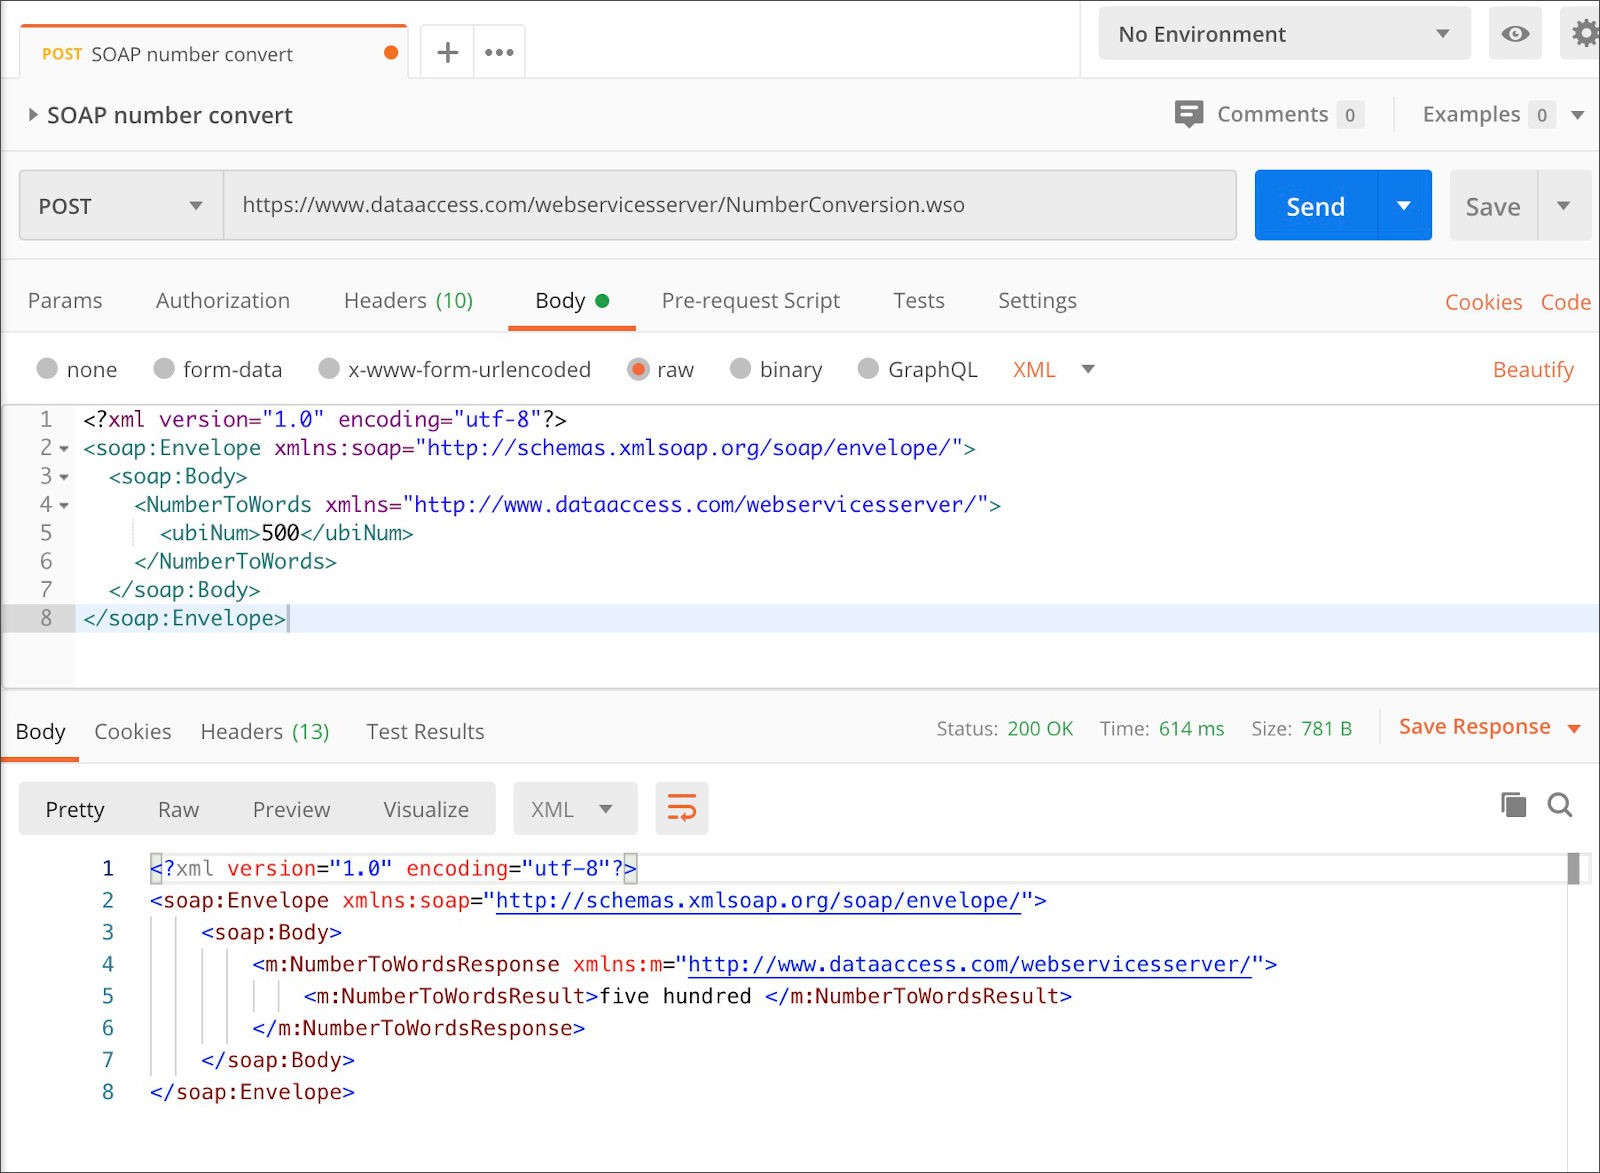Select the binary body type
Image resolution: width=1600 pixels, height=1173 pixels.
[740, 369]
